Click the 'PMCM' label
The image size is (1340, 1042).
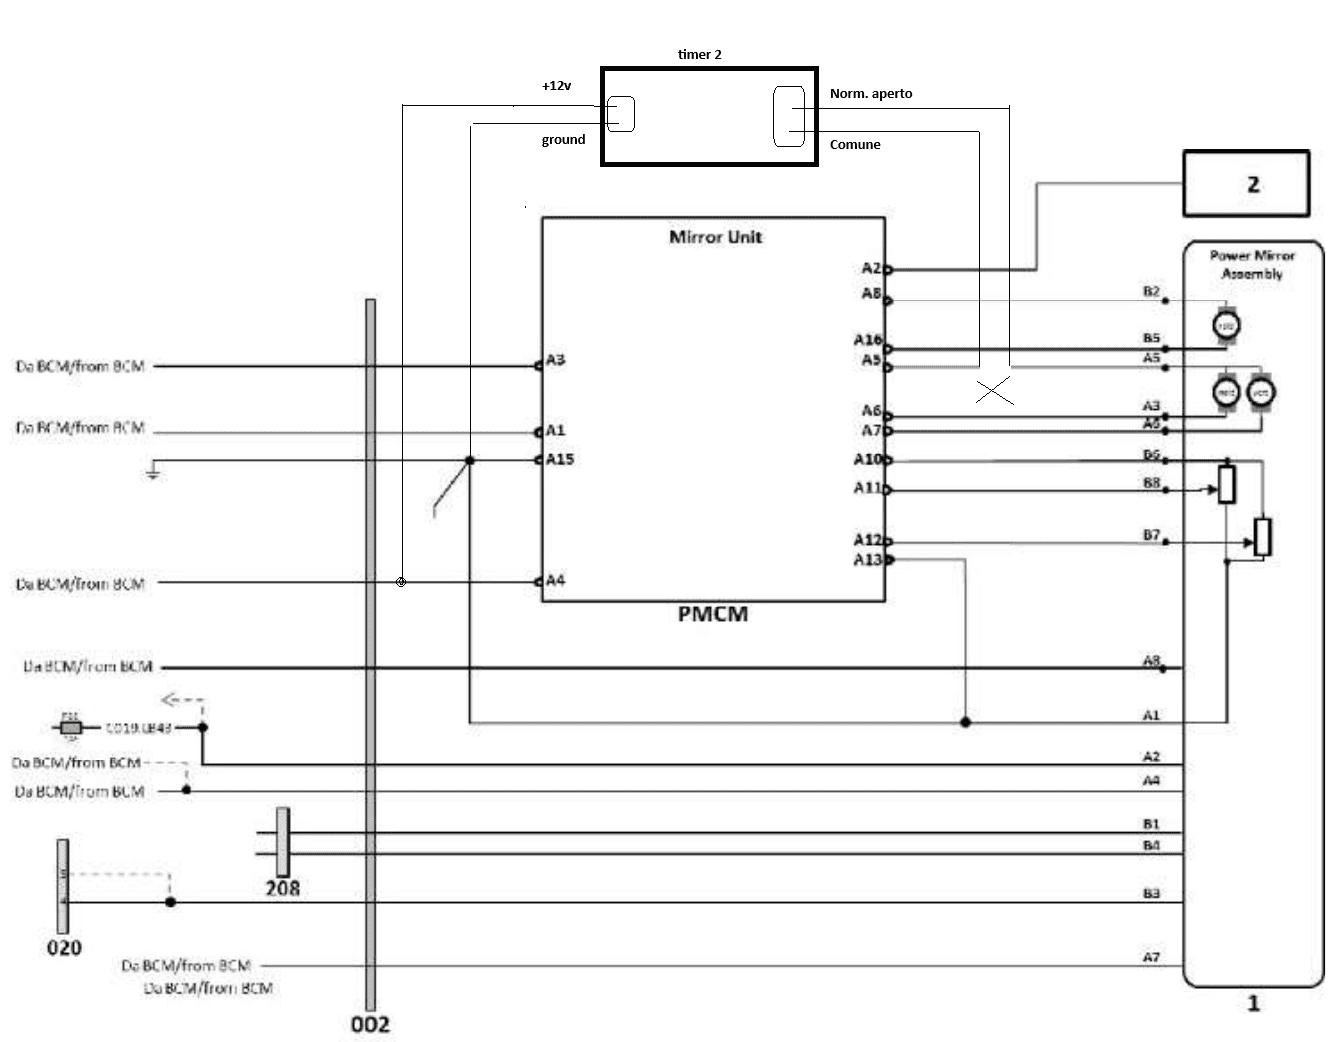coord(713,614)
